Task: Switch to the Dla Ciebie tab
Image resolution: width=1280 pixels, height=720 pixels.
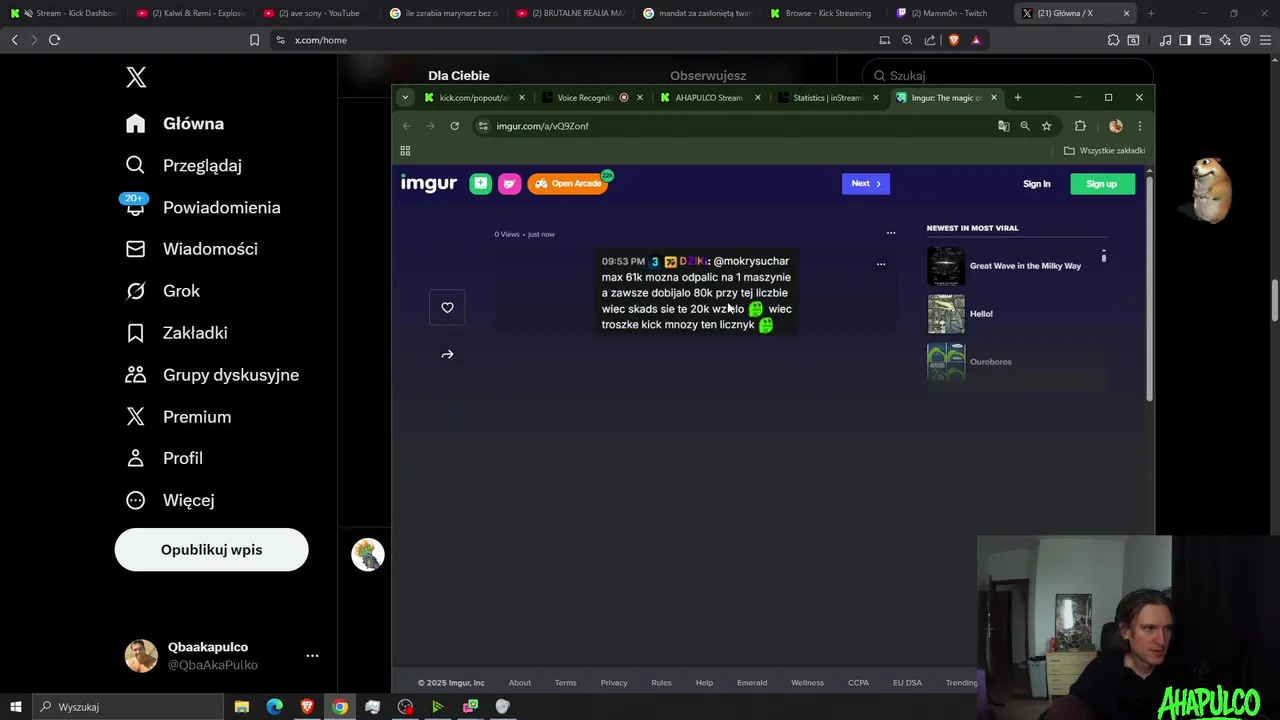Action: (459, 76)
